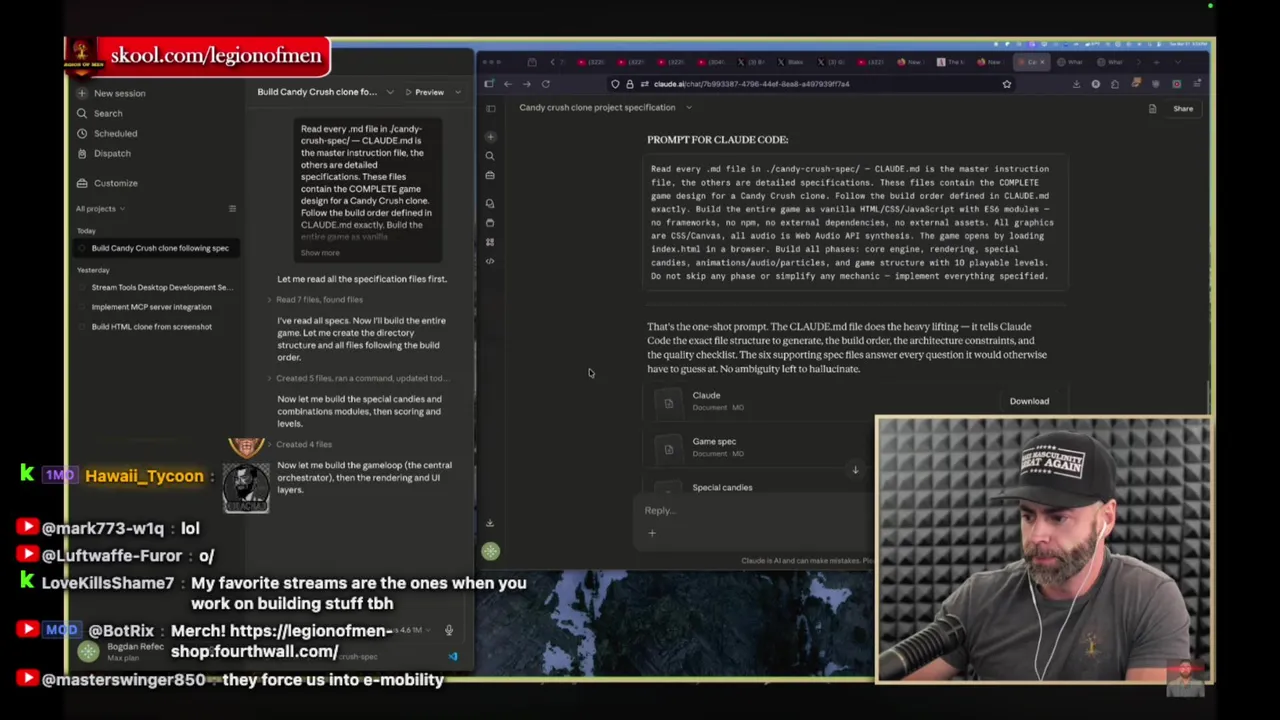Click the Preview button in the session header
The image size is (1280, 720).
pyautogui.click(x=425, y=92)
